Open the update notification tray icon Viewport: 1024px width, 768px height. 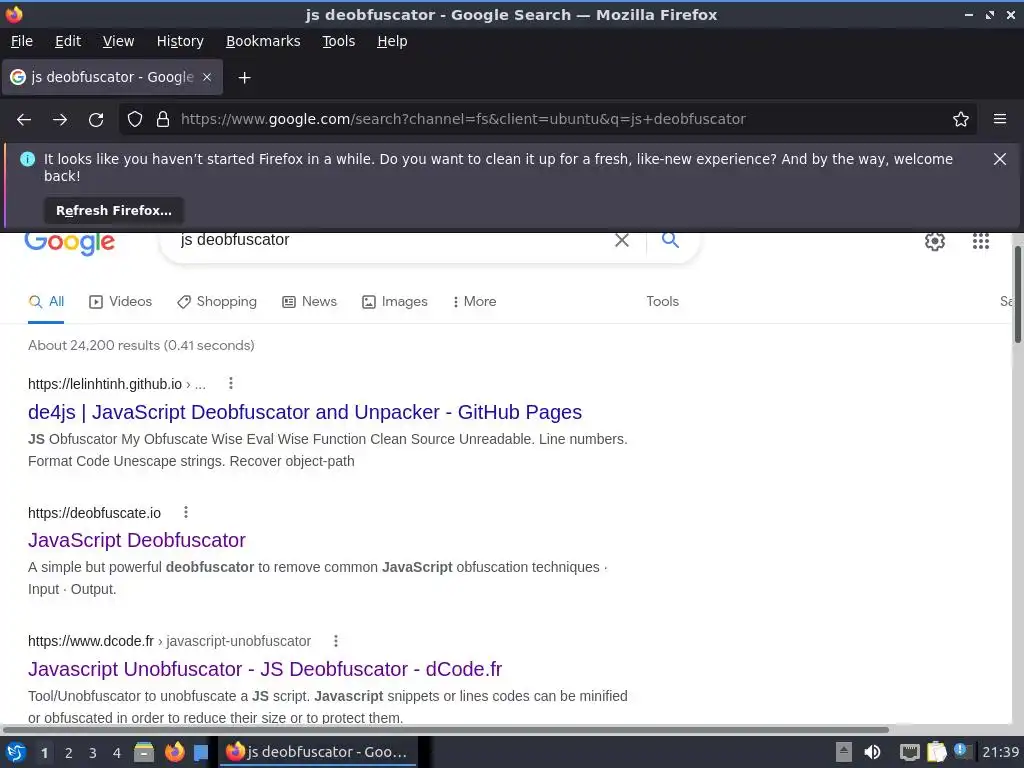coord(961,750)
